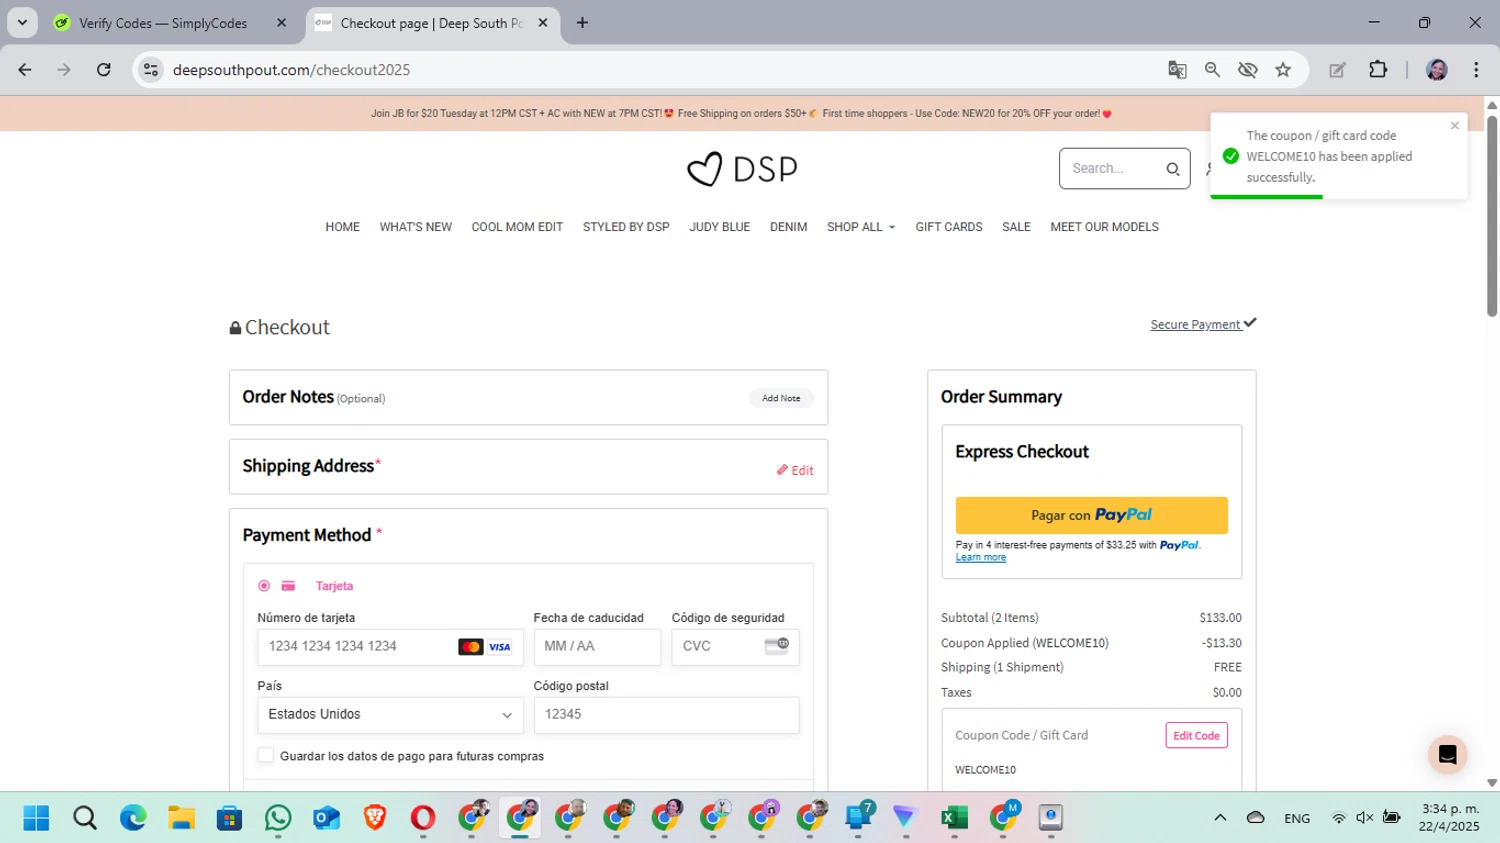Open the chat widget icon
Viewport: 1500px width, 843px height.
coord(1447,755)
